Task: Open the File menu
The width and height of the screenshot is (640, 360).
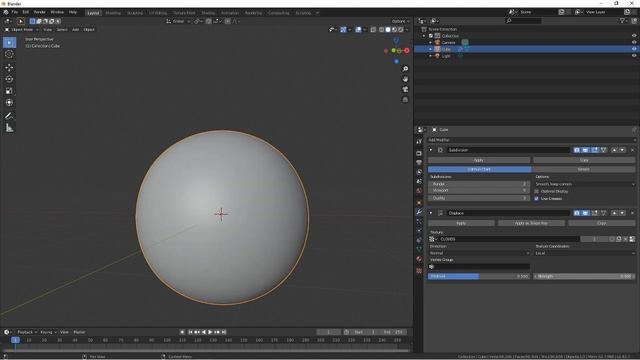Action: pyautogui.click(x=15, y=12)
